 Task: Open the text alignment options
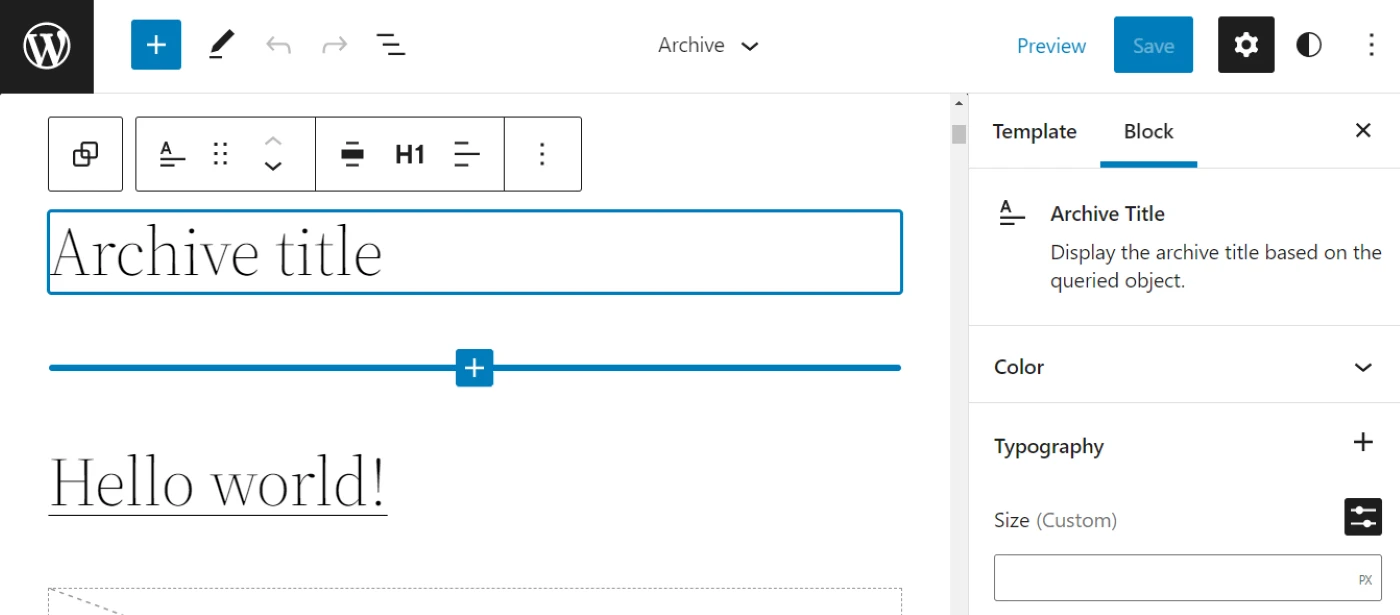[467, 154]
